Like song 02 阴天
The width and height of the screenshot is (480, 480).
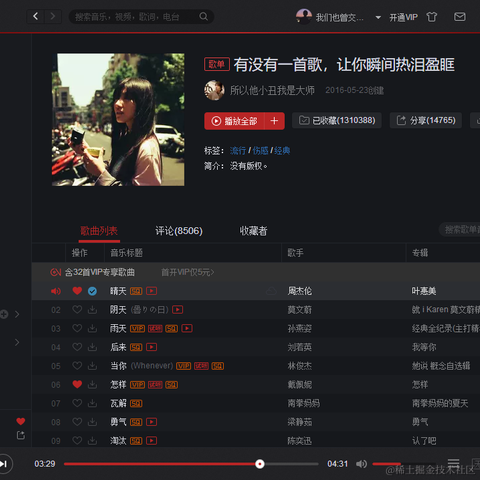77,310
